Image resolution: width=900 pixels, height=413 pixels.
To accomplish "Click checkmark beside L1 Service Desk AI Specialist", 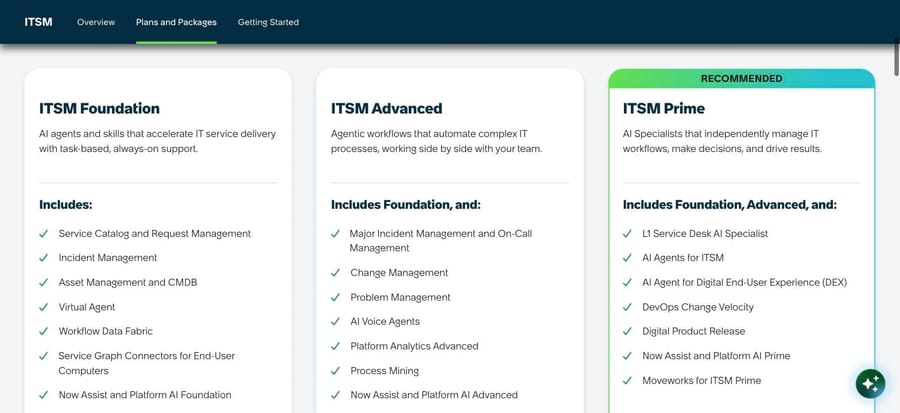I will pos(627,233).
